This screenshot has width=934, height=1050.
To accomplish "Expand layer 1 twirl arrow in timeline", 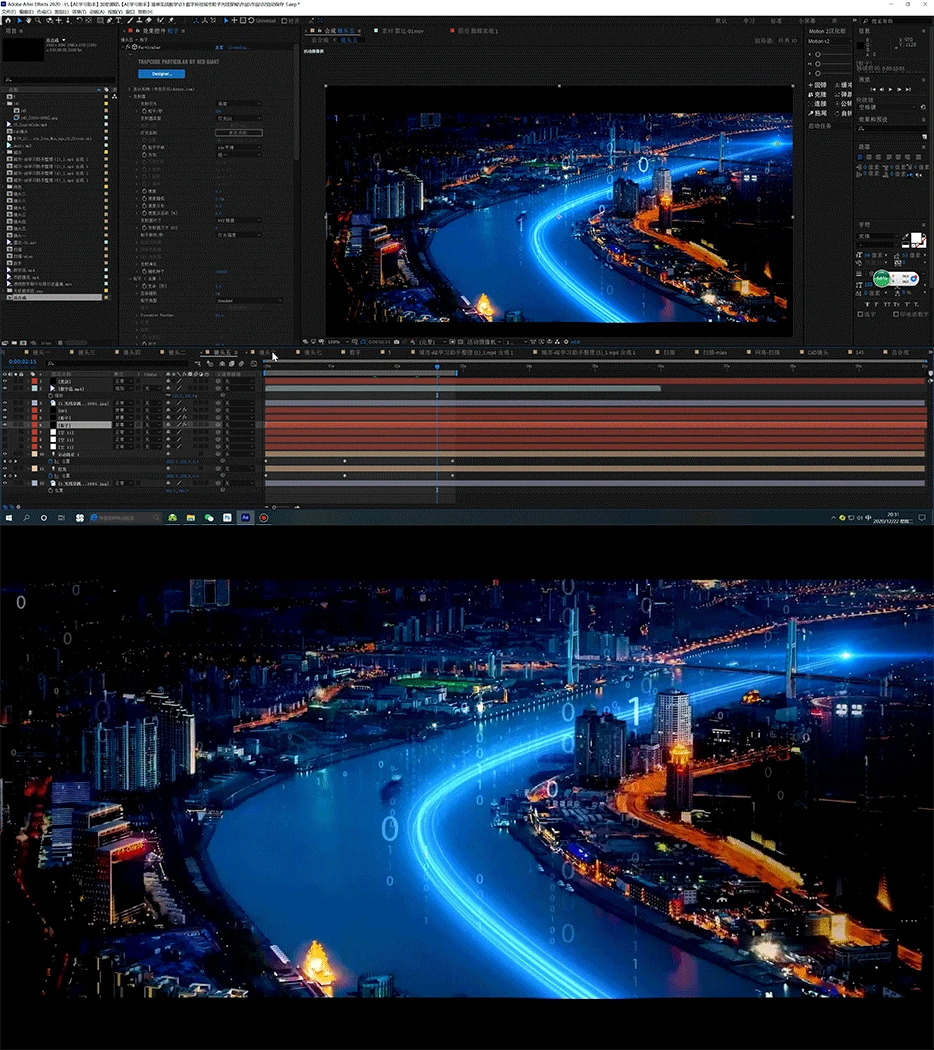I will point(28,381).
